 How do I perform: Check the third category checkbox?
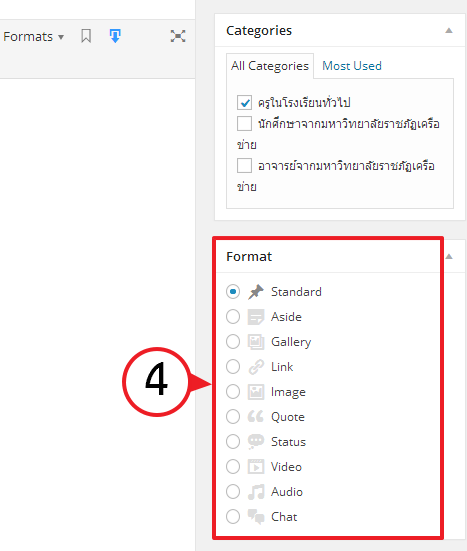pyautogui.click(x=244, y=166)
